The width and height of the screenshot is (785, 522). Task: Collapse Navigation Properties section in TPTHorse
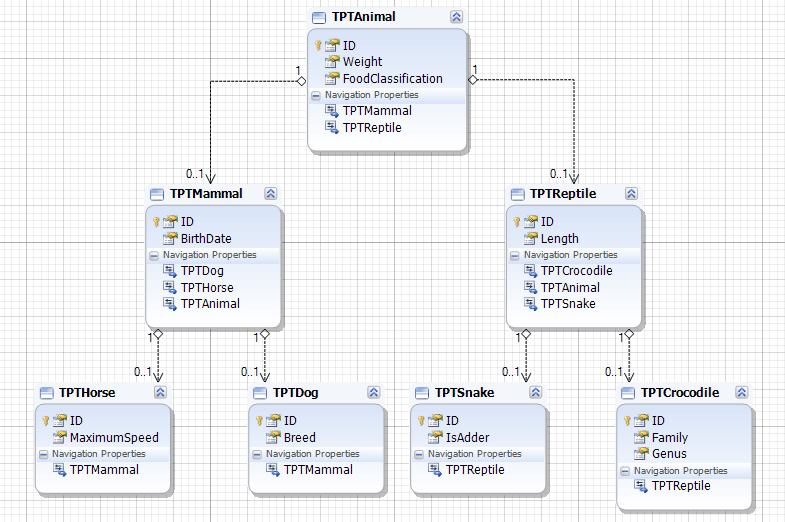tap(44, 454)
